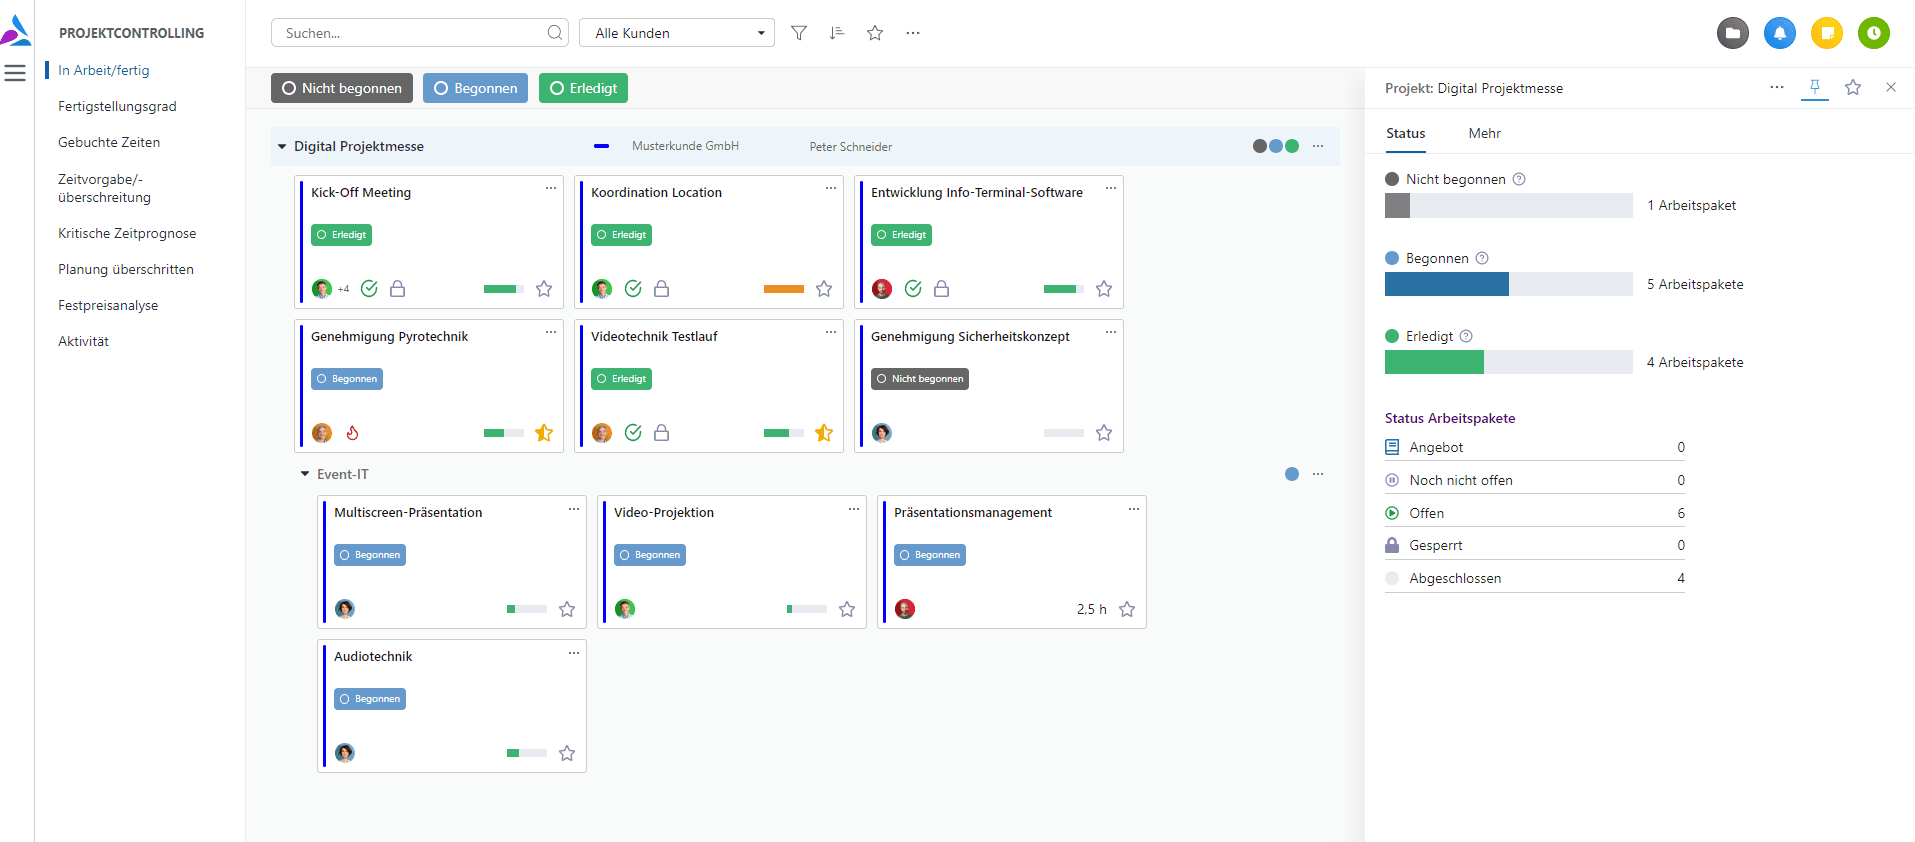
Task: Collapse the Digital Projektmesse project group
Action: (x=282, y=147)
